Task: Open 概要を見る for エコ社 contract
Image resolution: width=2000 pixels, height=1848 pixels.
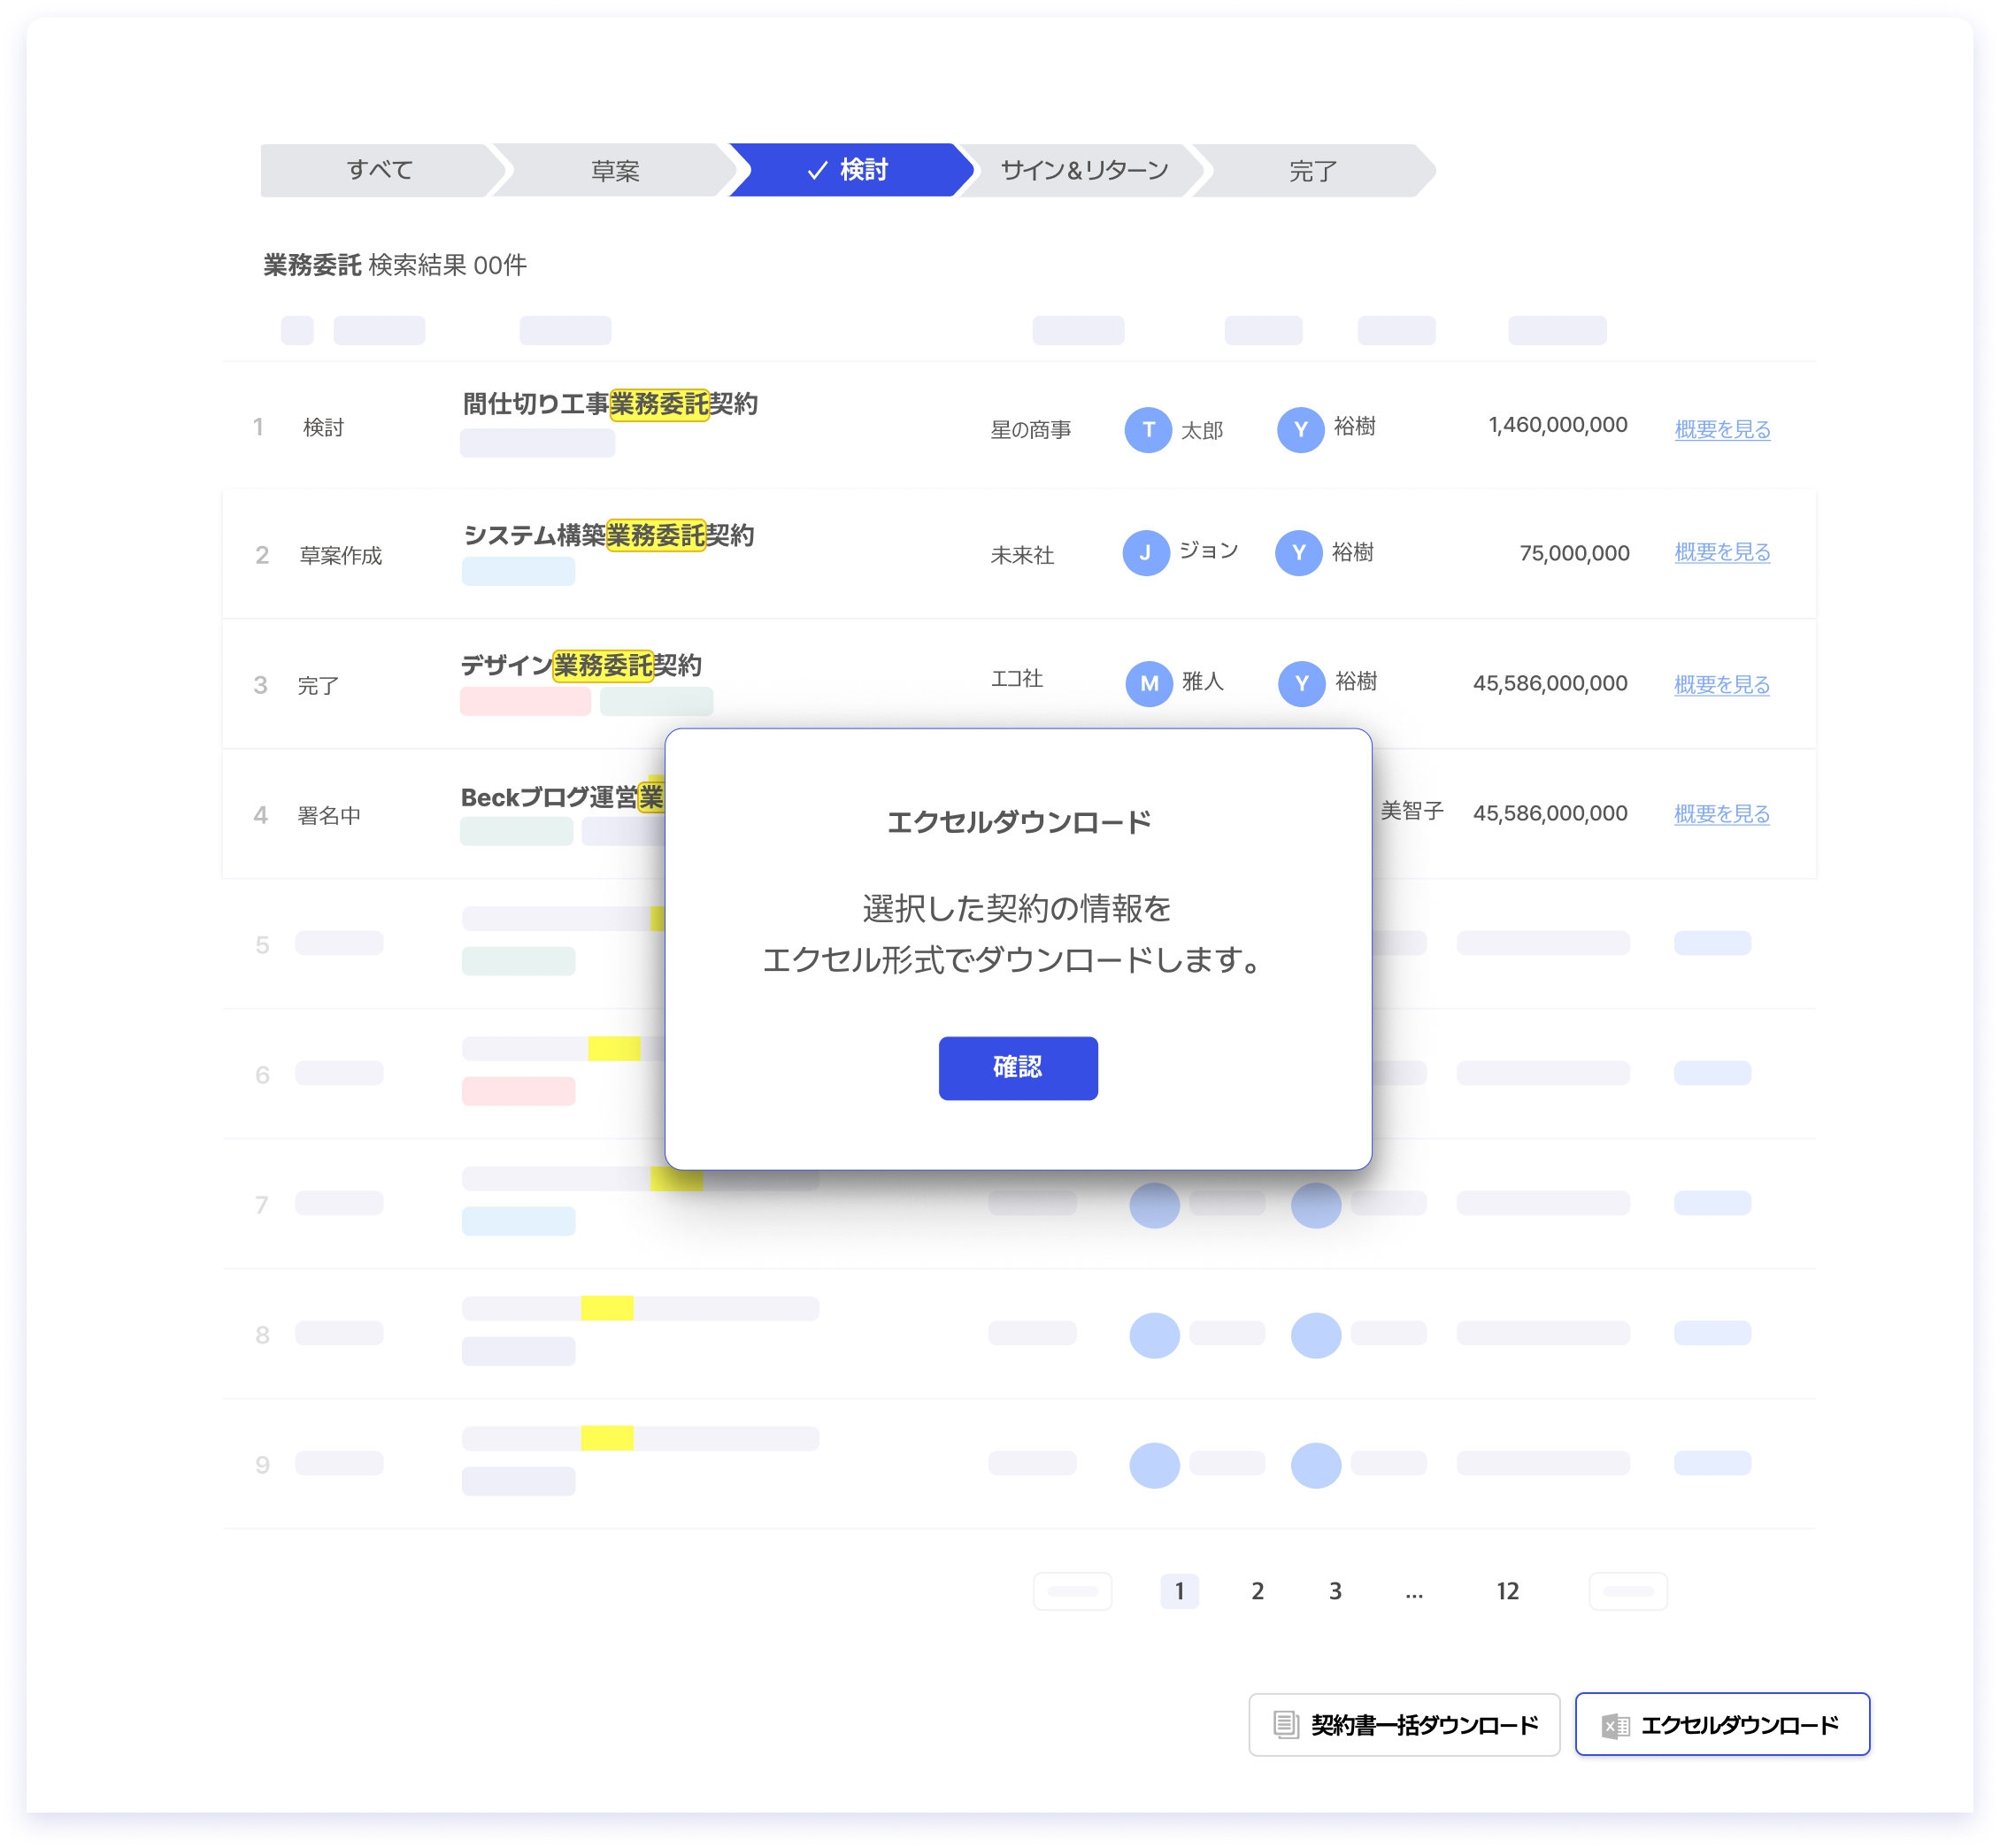Action: (1721, 685)
